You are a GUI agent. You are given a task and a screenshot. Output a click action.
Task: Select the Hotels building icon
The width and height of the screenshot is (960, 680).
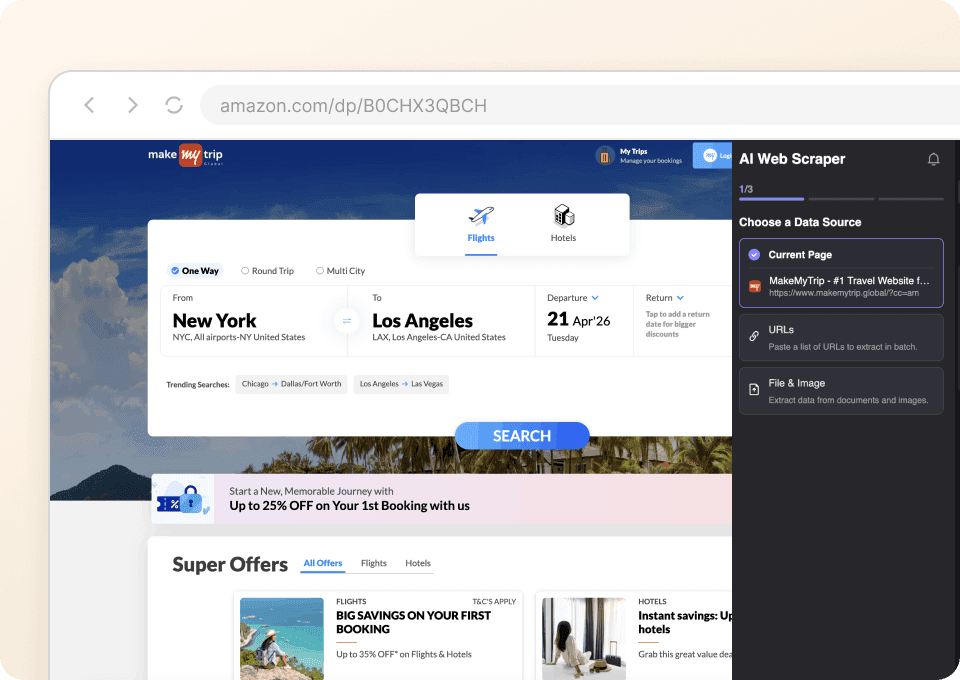click(563, 215)
